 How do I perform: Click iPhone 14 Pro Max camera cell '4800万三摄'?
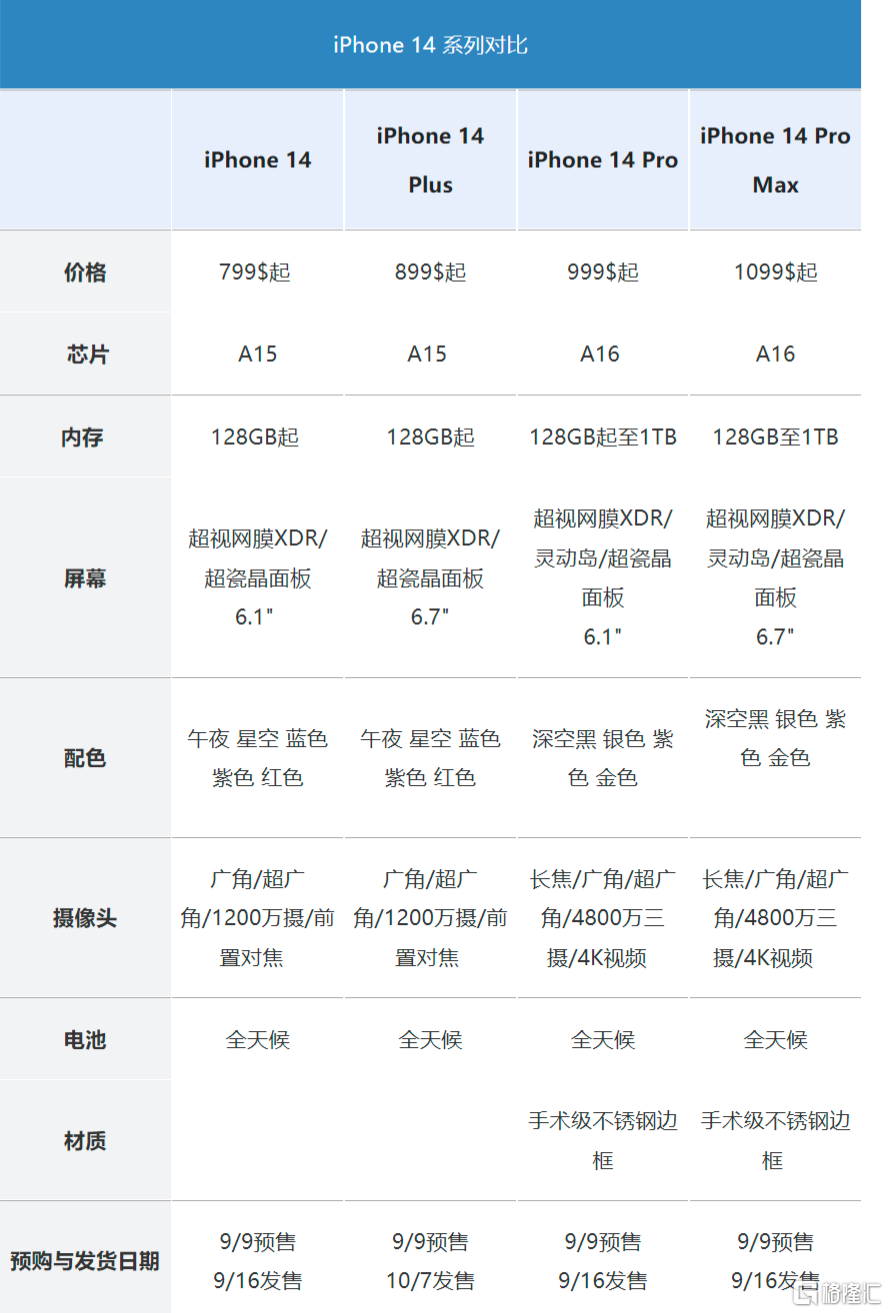point(775,918)
